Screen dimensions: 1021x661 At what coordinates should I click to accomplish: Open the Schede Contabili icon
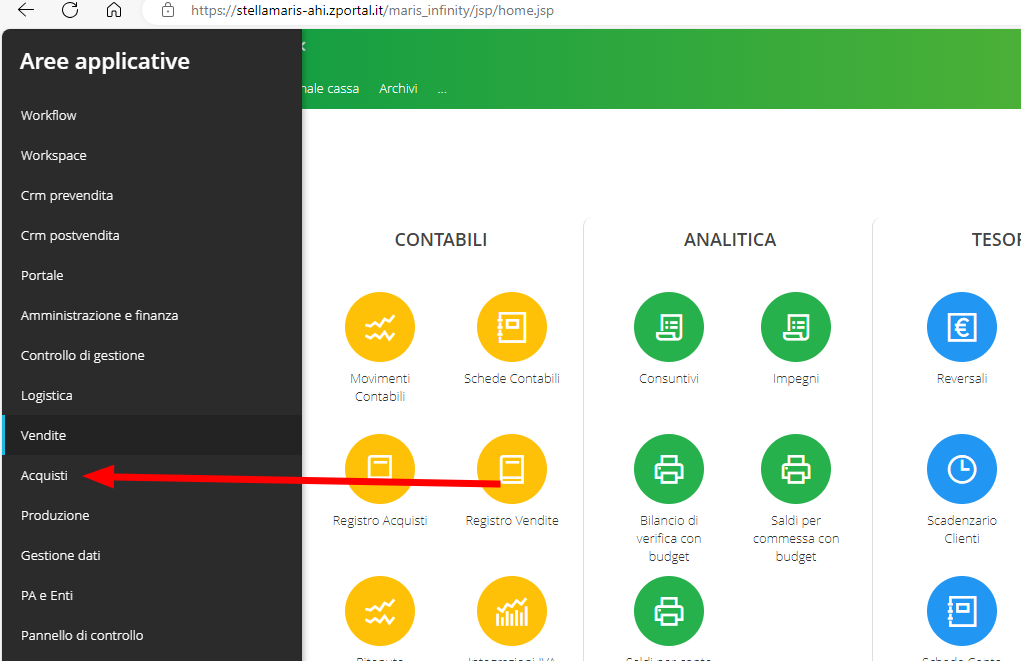point(511,327)
